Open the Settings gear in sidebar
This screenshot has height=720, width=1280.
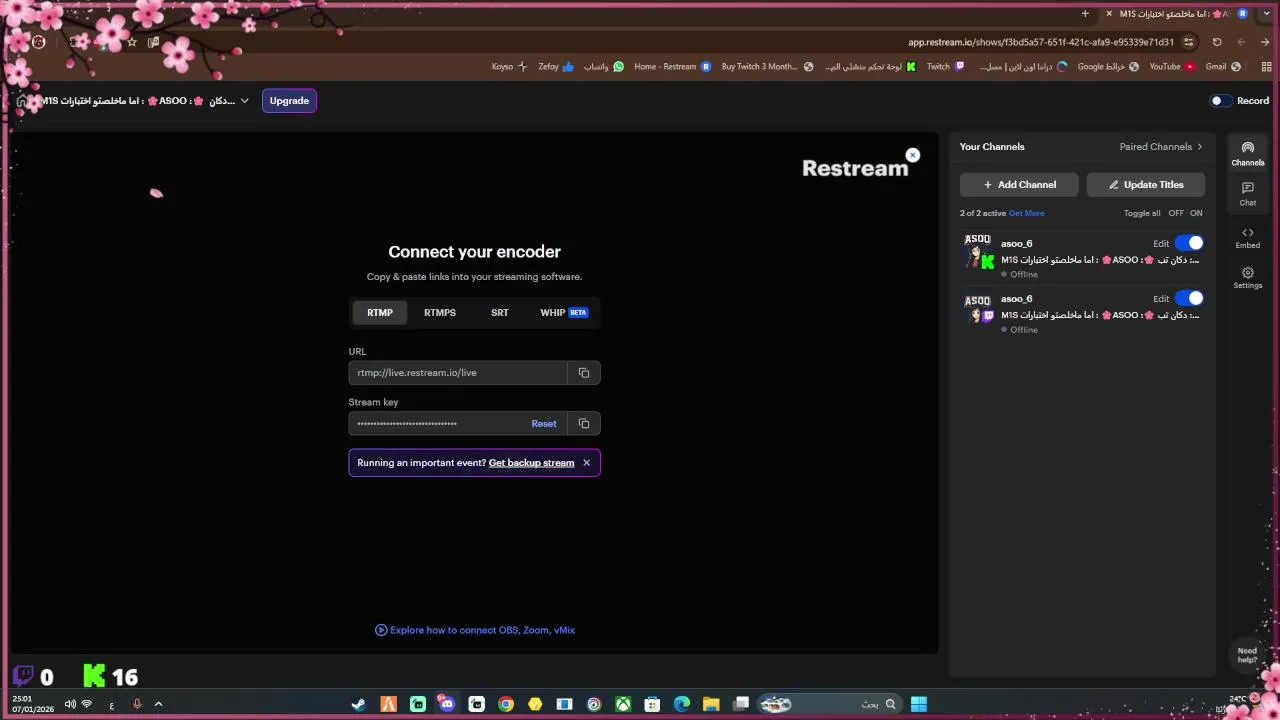point(1247,278)
